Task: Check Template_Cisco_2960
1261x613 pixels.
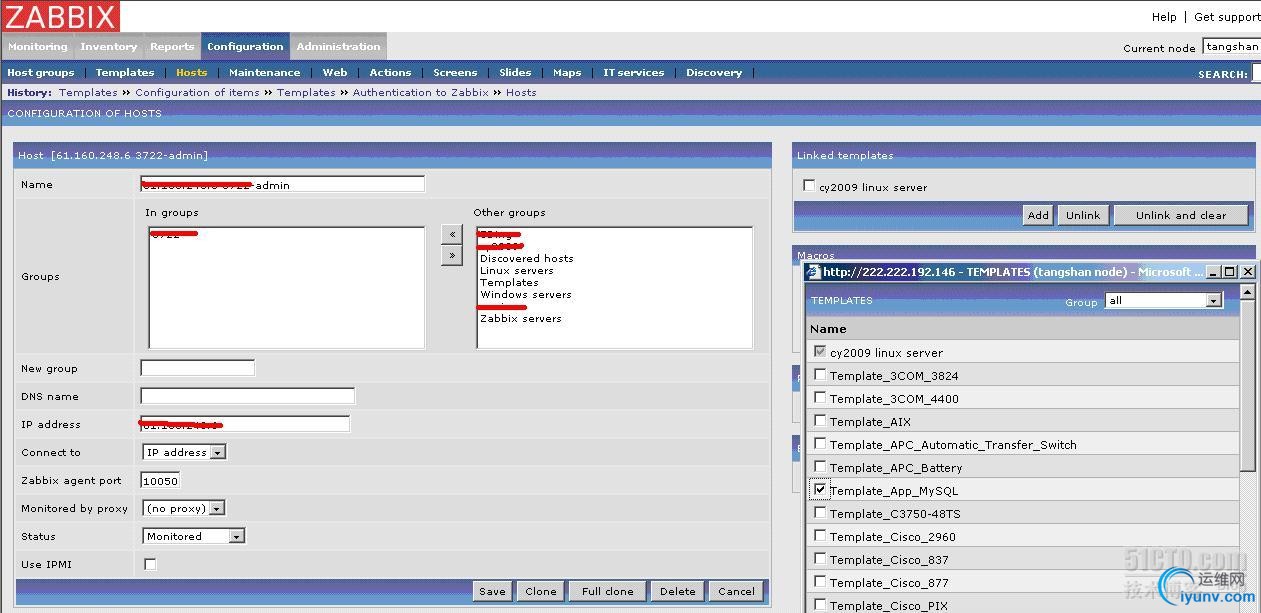Action: [820, 536]
